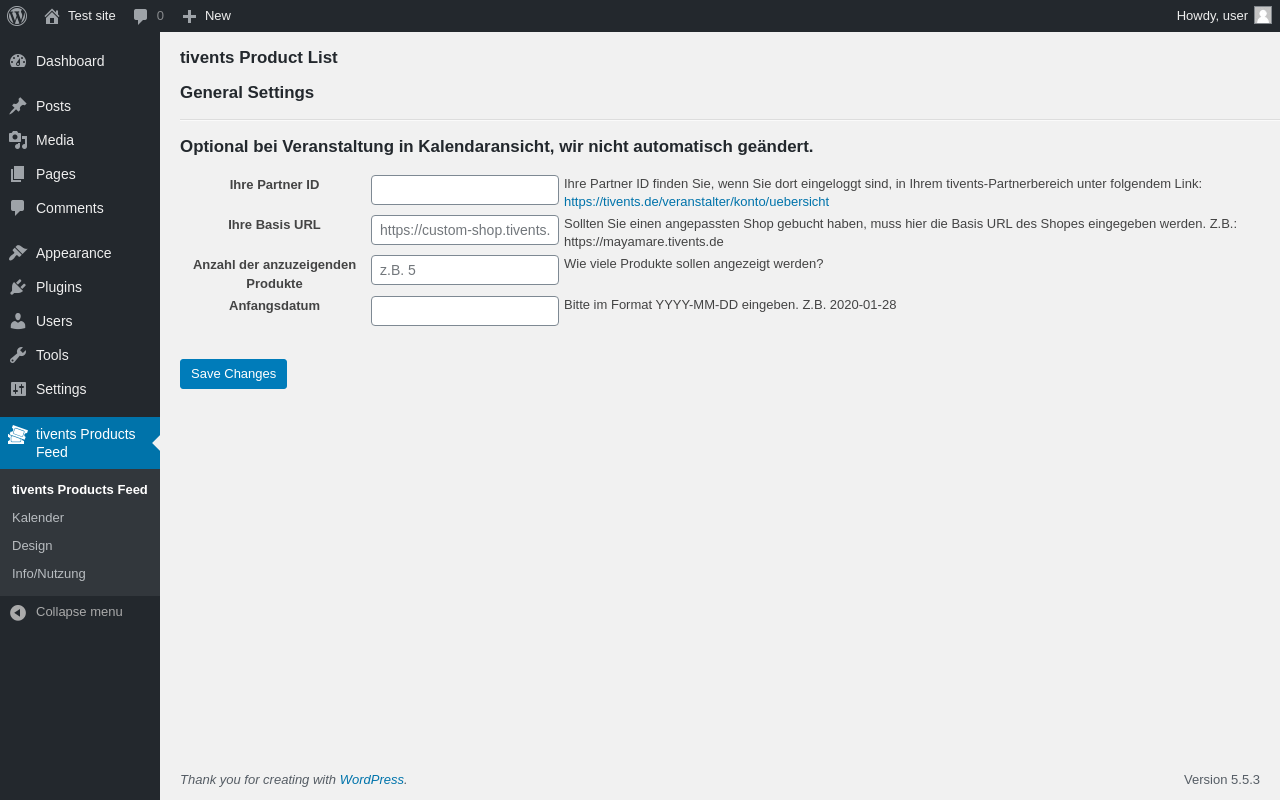Open the Dashboard menu item

(x=80, y=61)
